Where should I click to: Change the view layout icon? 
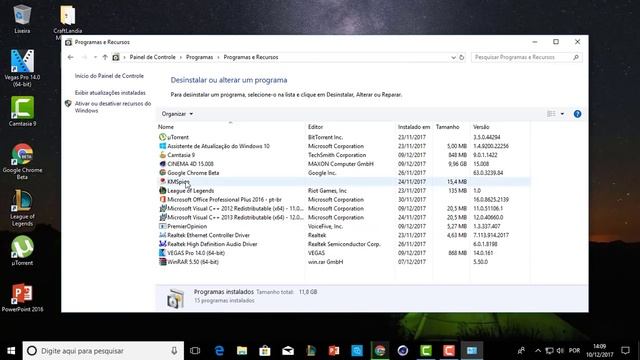[551, 114]
